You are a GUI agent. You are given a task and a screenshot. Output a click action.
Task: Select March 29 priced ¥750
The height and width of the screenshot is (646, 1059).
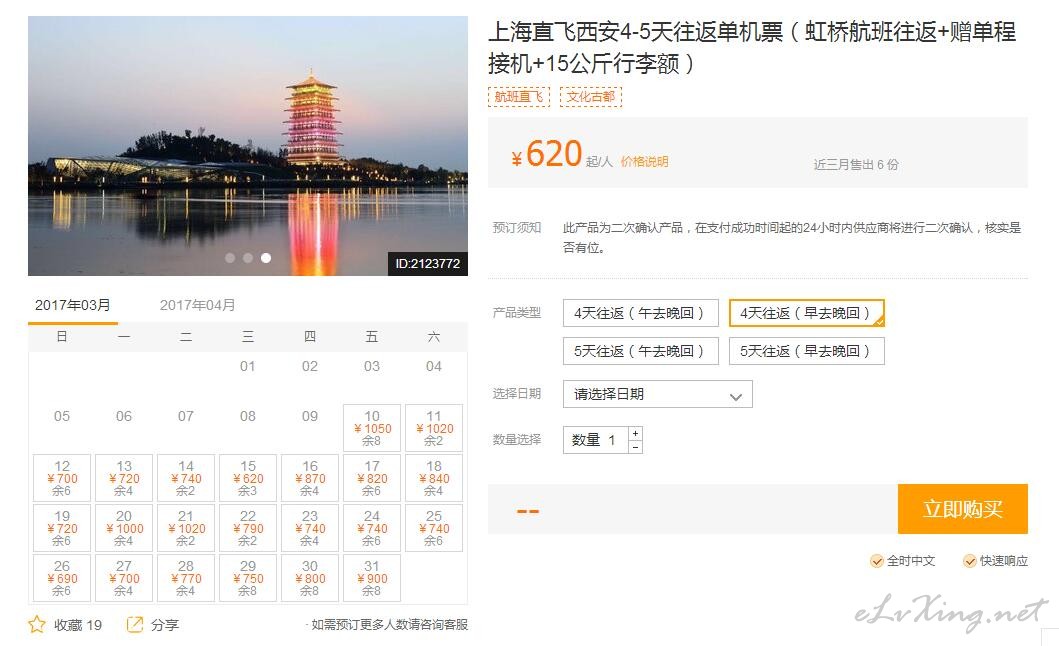[x=249, y=578]
